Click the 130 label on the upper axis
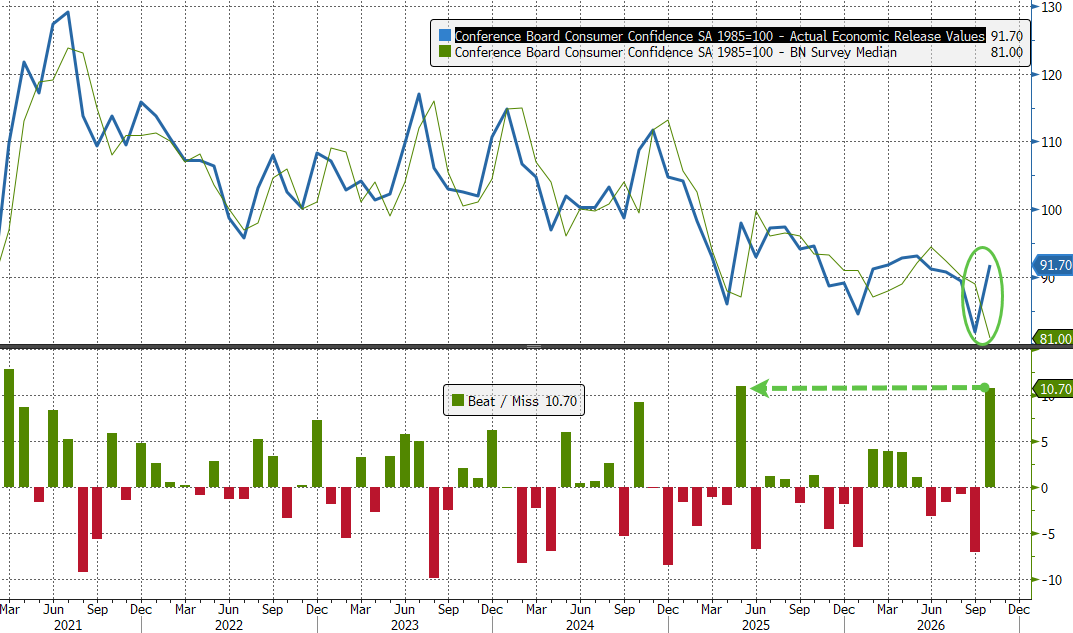 [1051, 7]
